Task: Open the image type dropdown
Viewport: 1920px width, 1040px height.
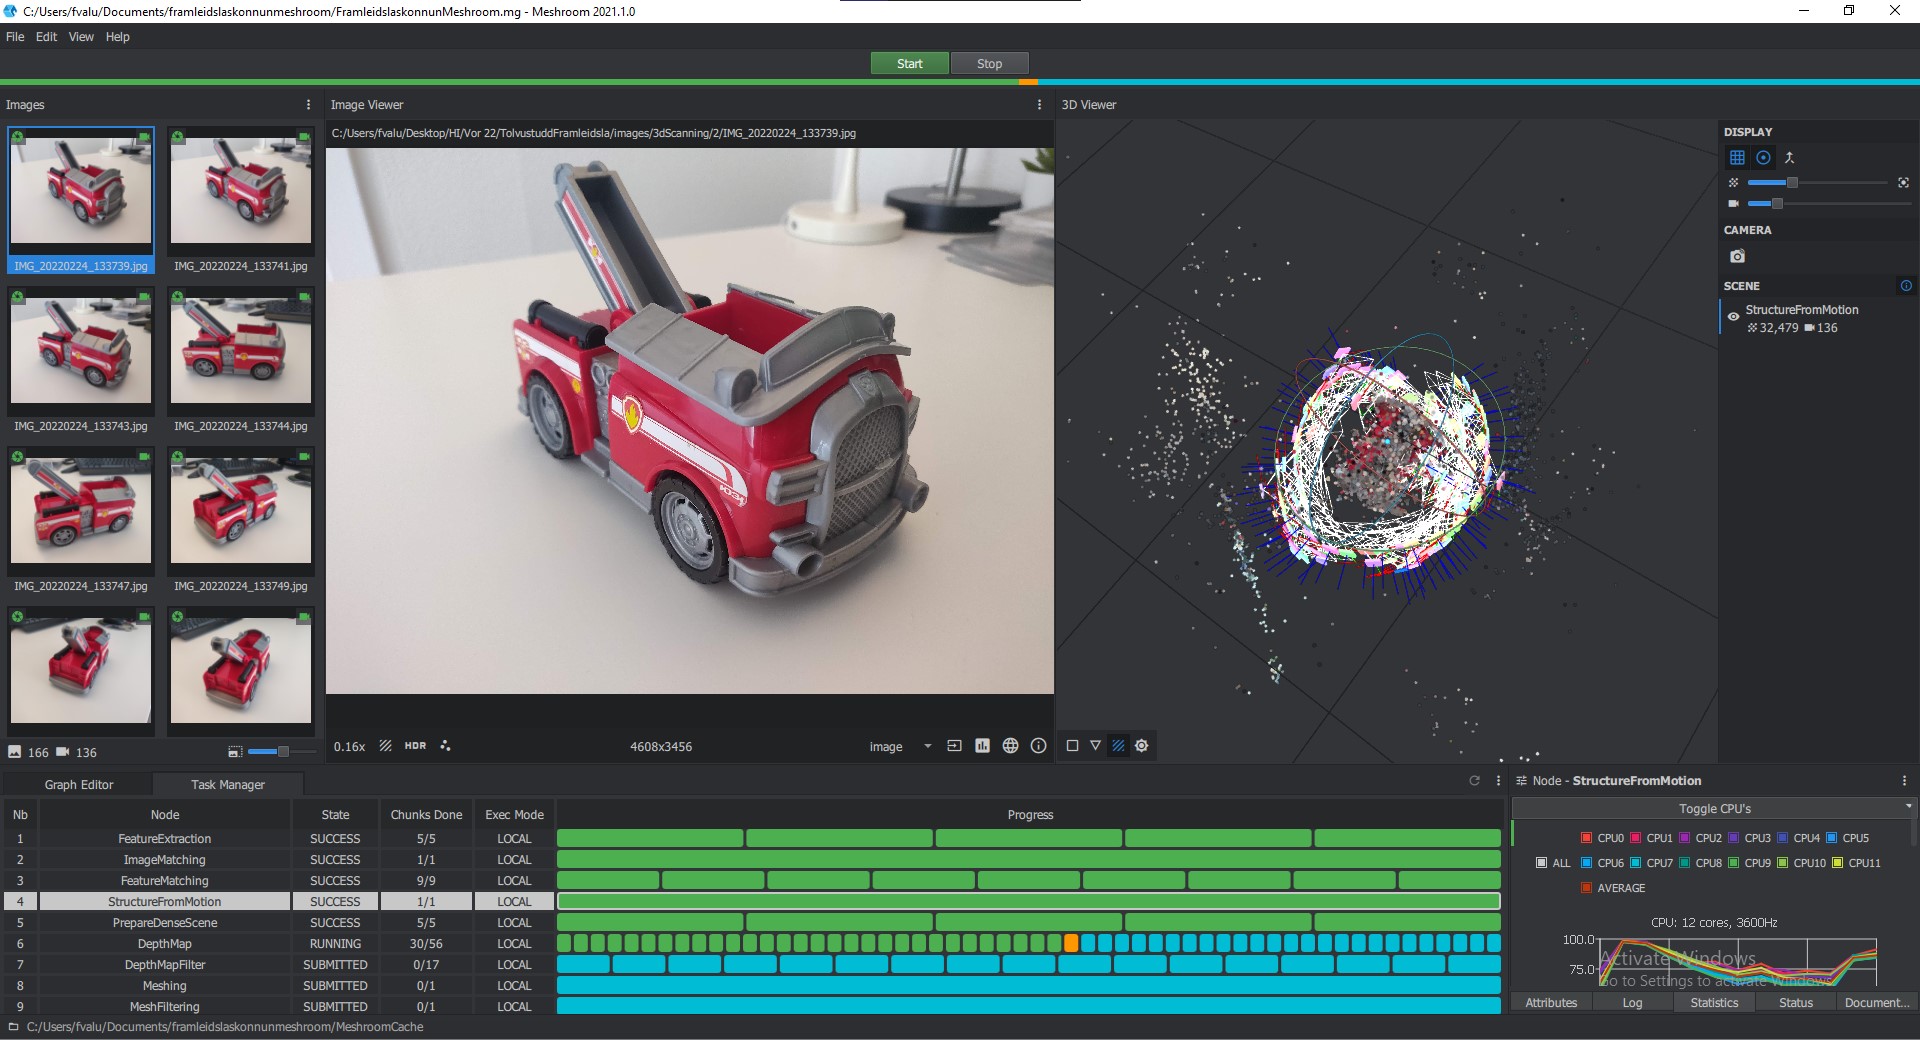Action: tap(900, 746)
